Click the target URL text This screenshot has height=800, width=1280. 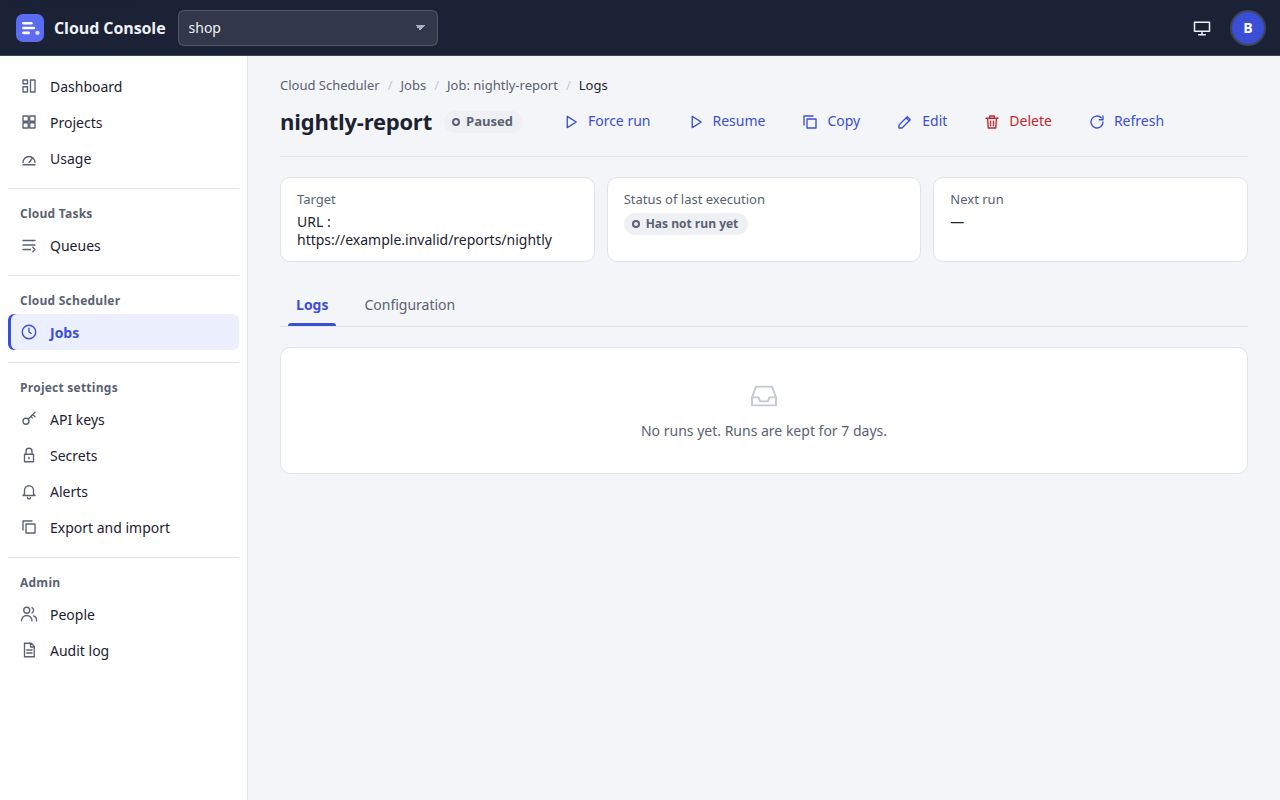tap(424, 231)
